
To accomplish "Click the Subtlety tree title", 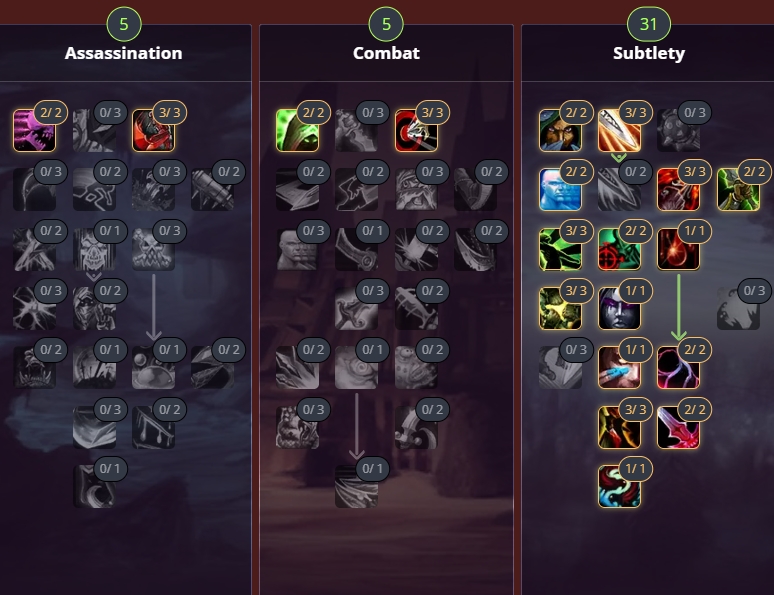I will coord(649,53).
